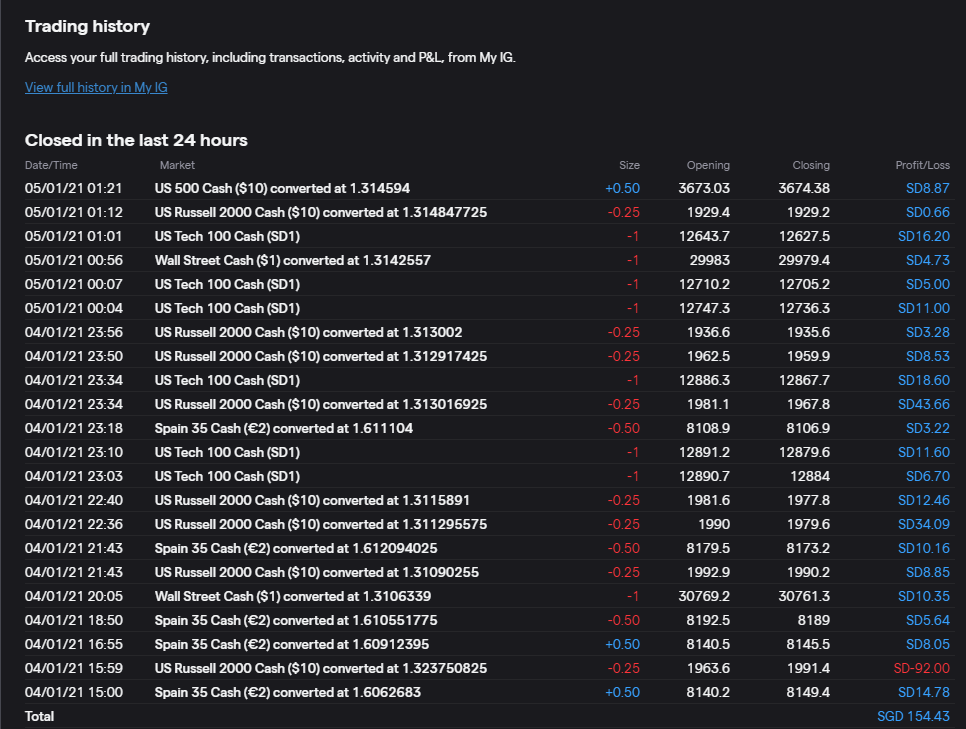966x729 pixels.
Task: Select the US 500 Cash trade row
Action: pyautogui.click(x=282, y=188)
